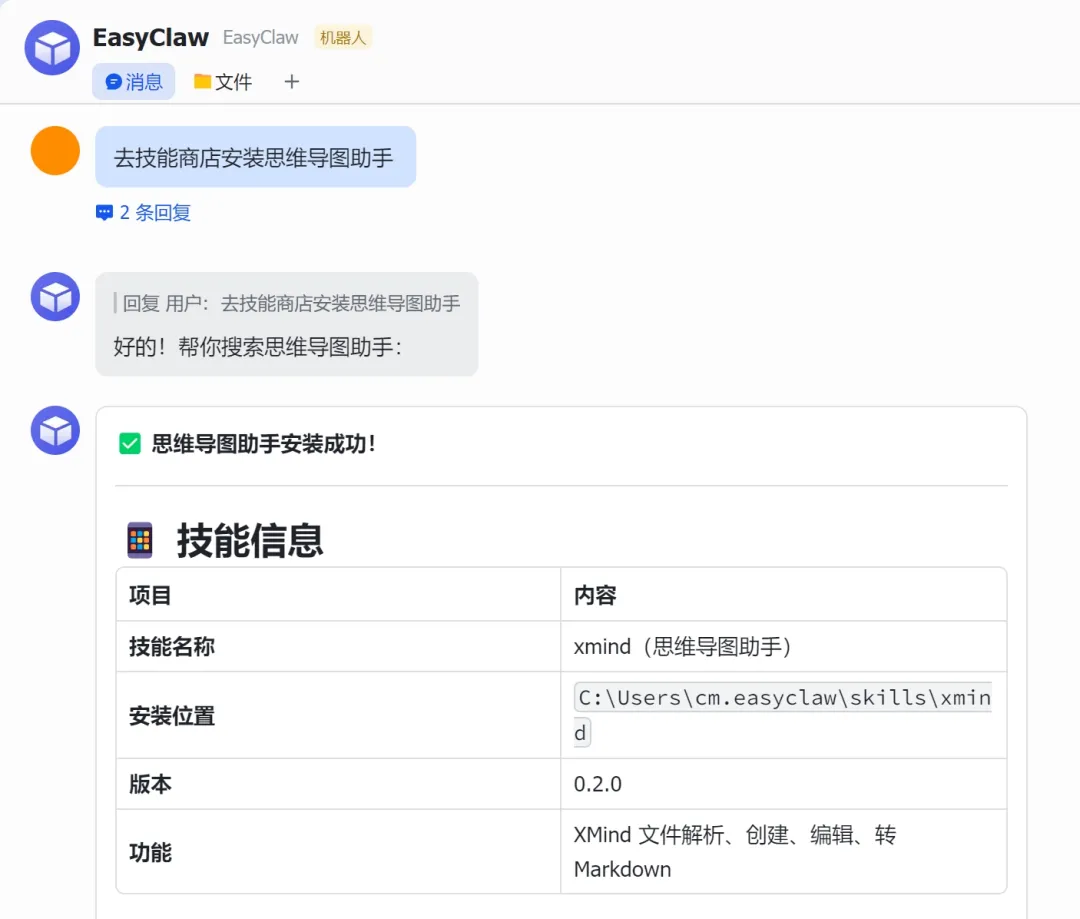
Task: Click the version 0.2.0 cell
Action: tap(598, 784)
